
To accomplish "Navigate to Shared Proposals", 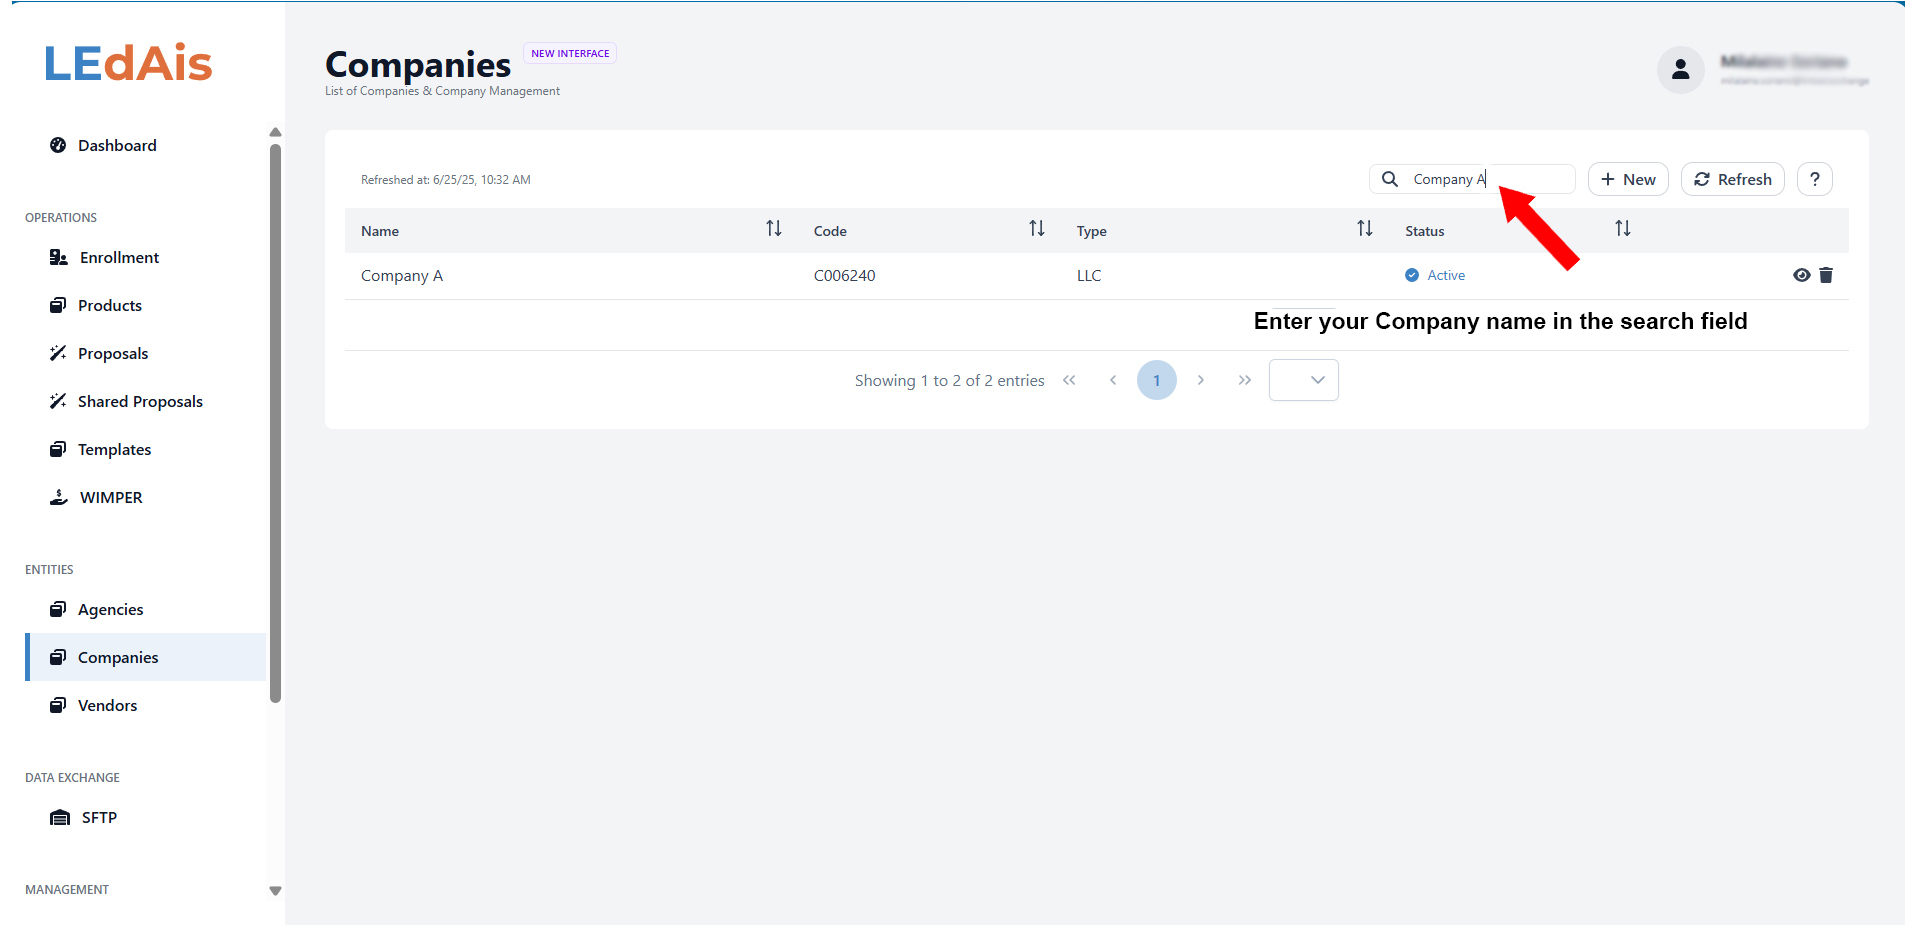I will (140, 401).
